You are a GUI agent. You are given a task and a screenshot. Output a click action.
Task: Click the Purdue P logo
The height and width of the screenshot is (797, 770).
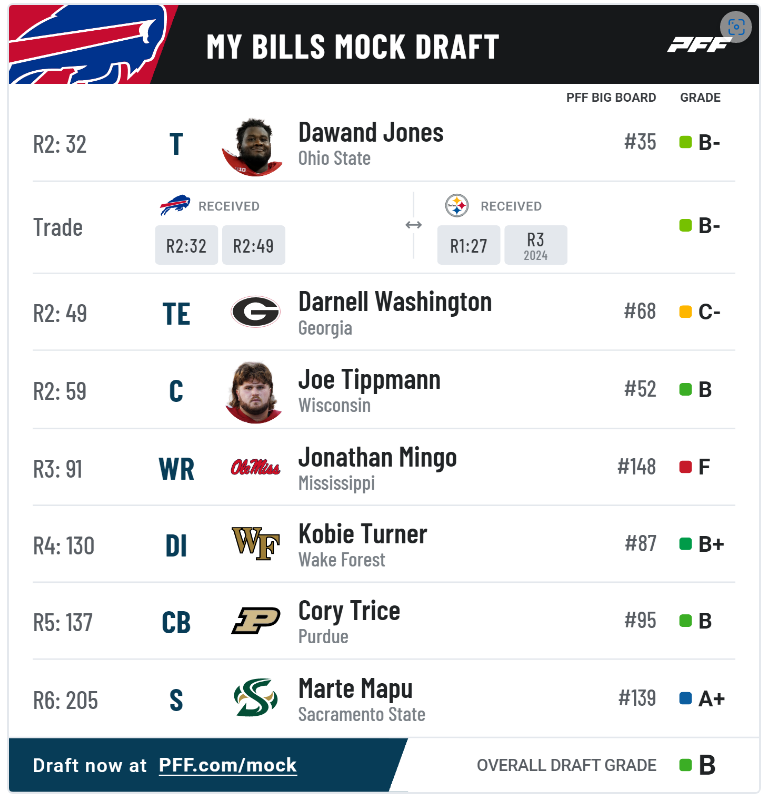click(x=256, y=621)
